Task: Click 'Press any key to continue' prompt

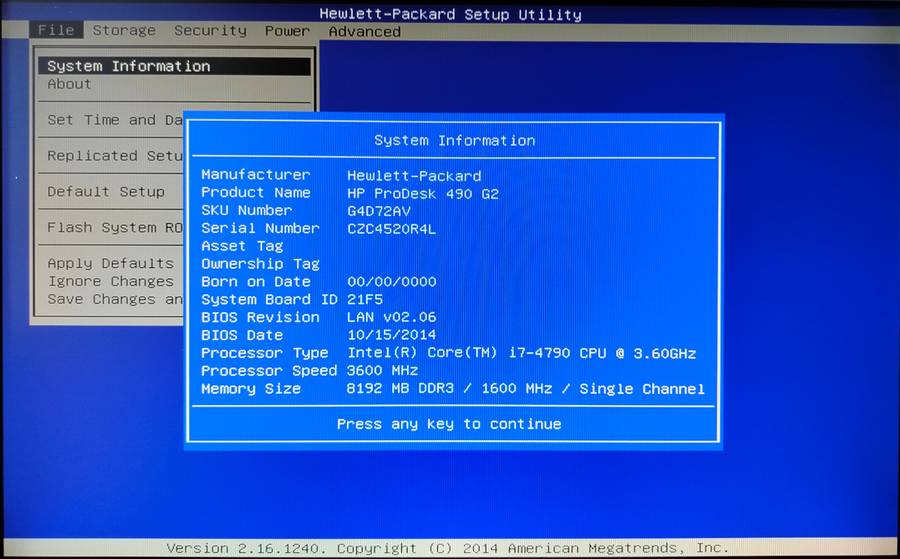Action: click(449, 424)
